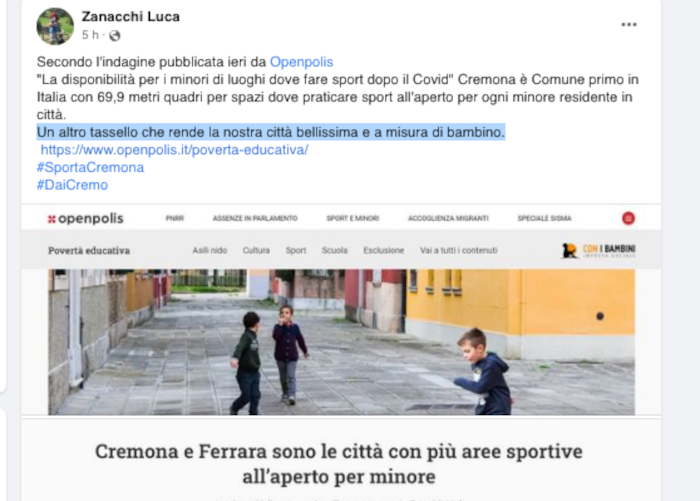Open the Cultura section tab
700x501 pixels.
(256, 250)
